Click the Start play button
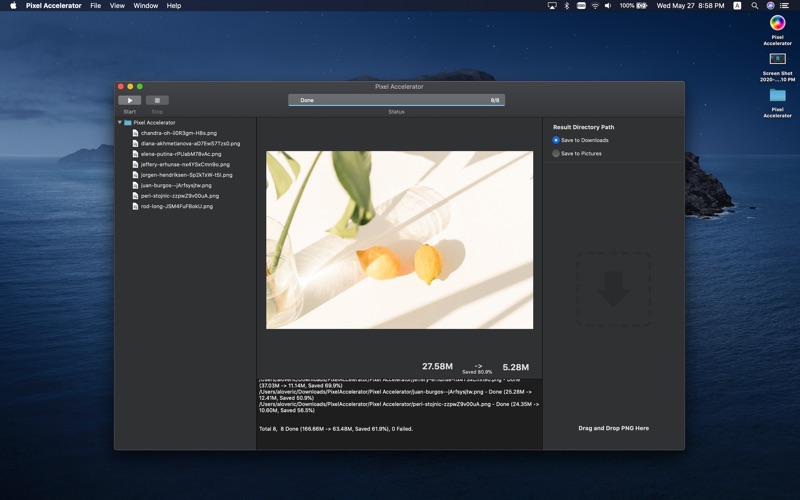The image size is (800, 500). click(129, 100)
